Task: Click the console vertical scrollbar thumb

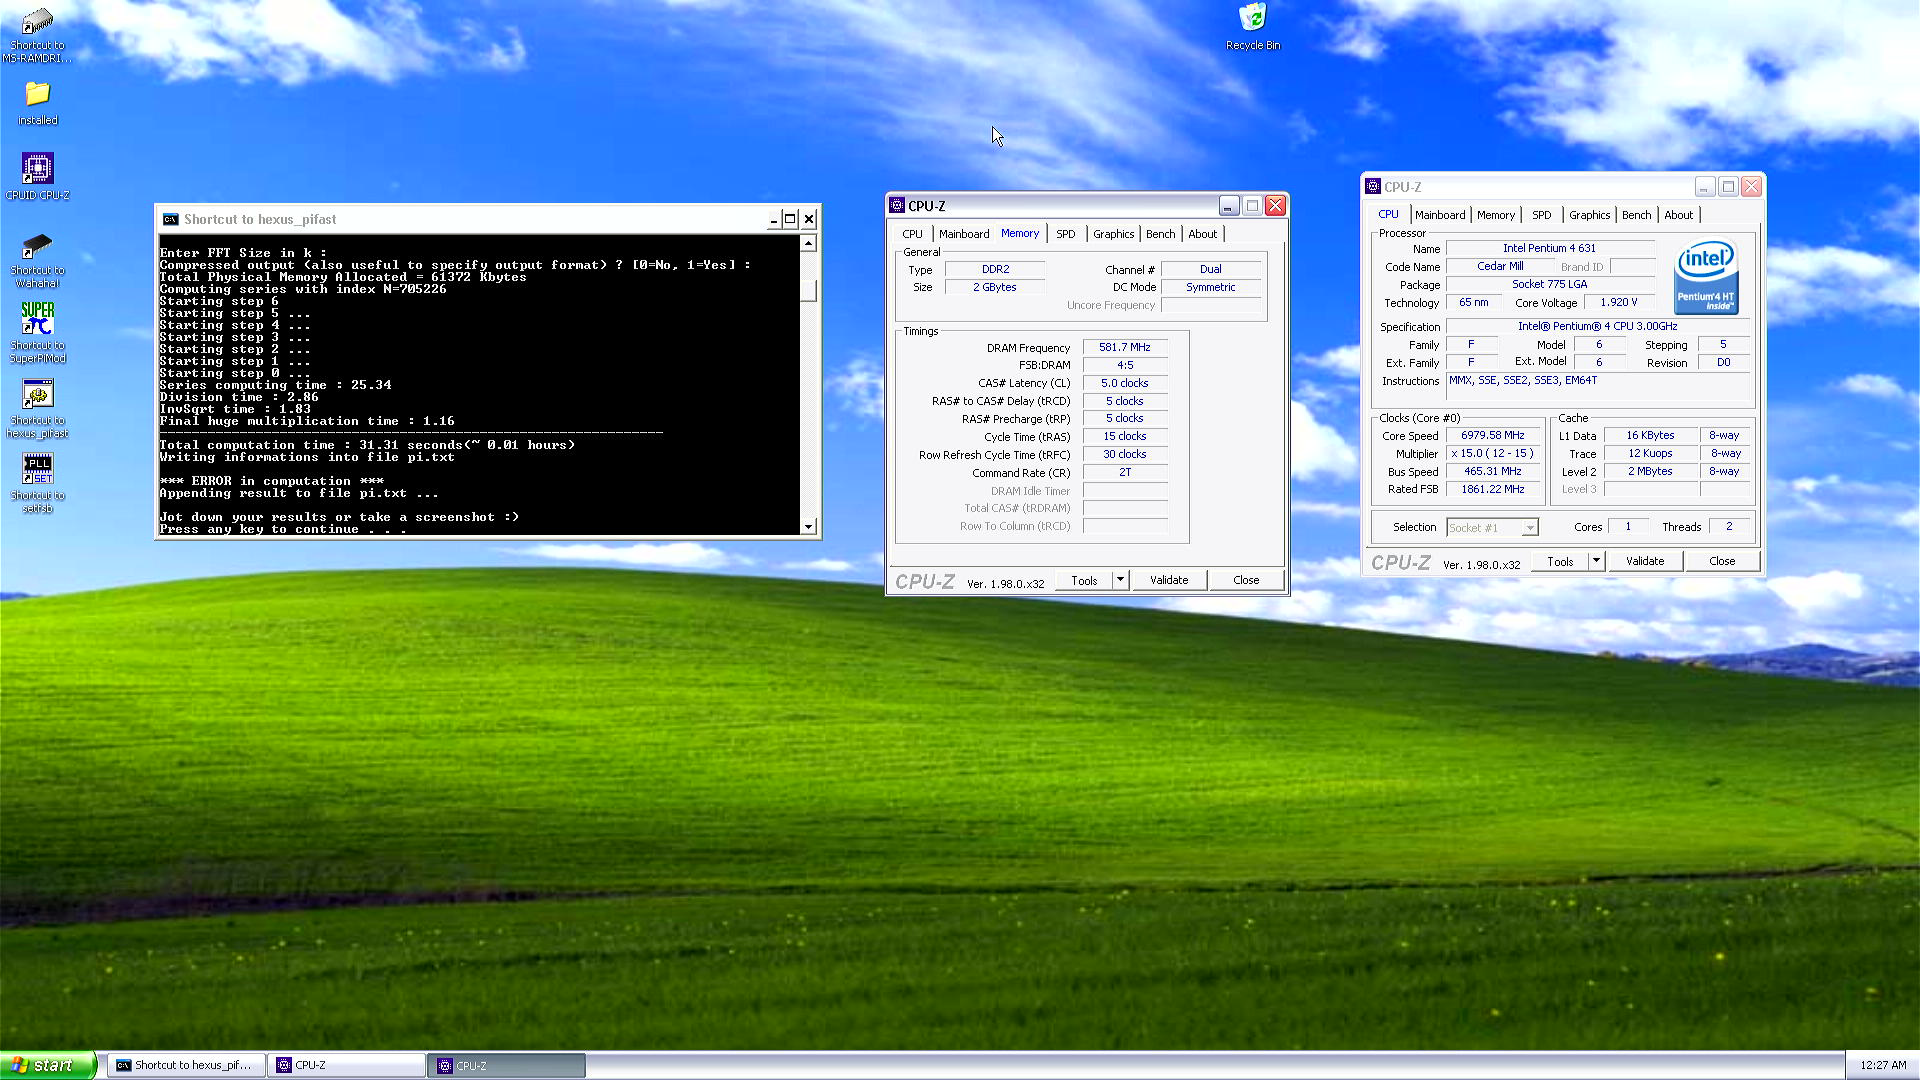Action: click(809, 290)
